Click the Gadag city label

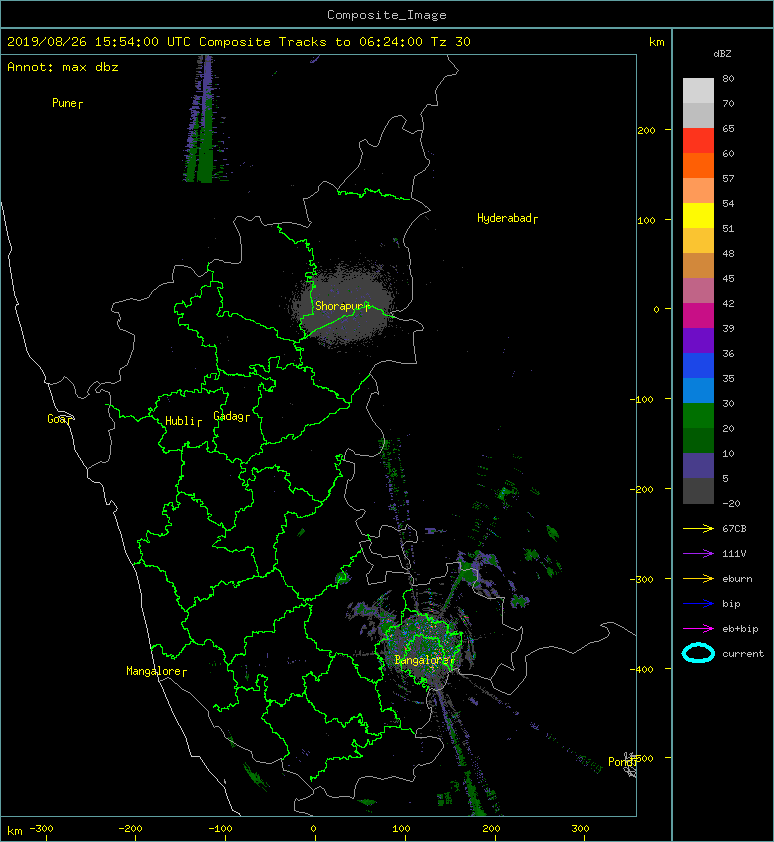click(x=231, y=416)
